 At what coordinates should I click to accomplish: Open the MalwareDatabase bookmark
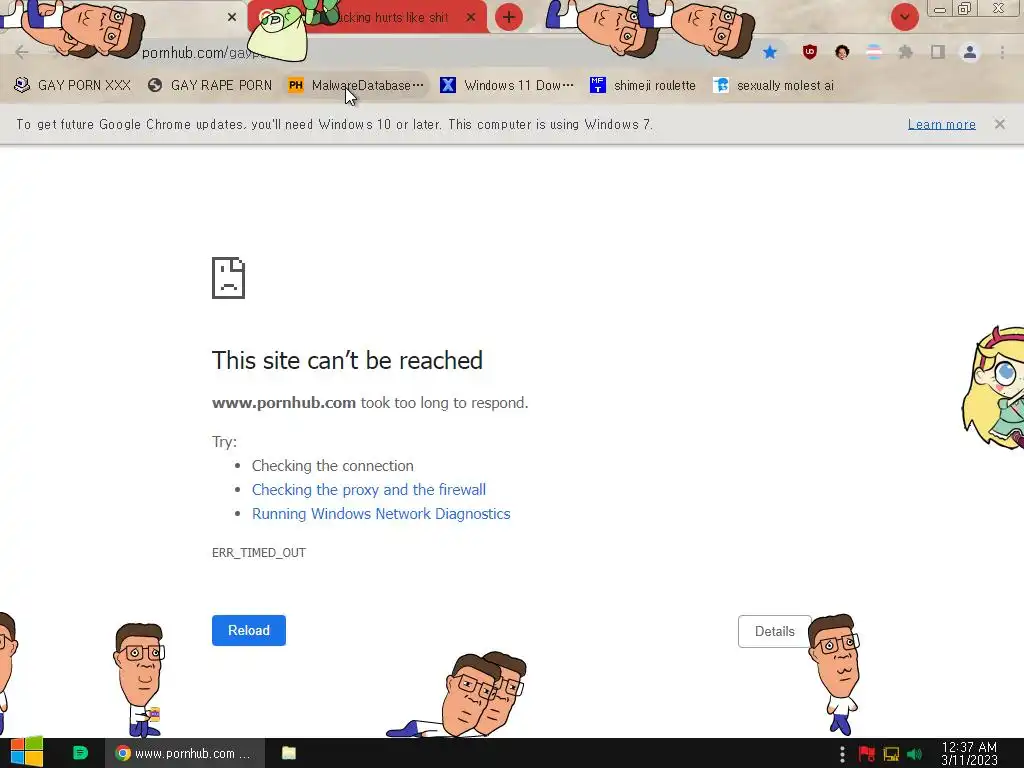[356, 86]
